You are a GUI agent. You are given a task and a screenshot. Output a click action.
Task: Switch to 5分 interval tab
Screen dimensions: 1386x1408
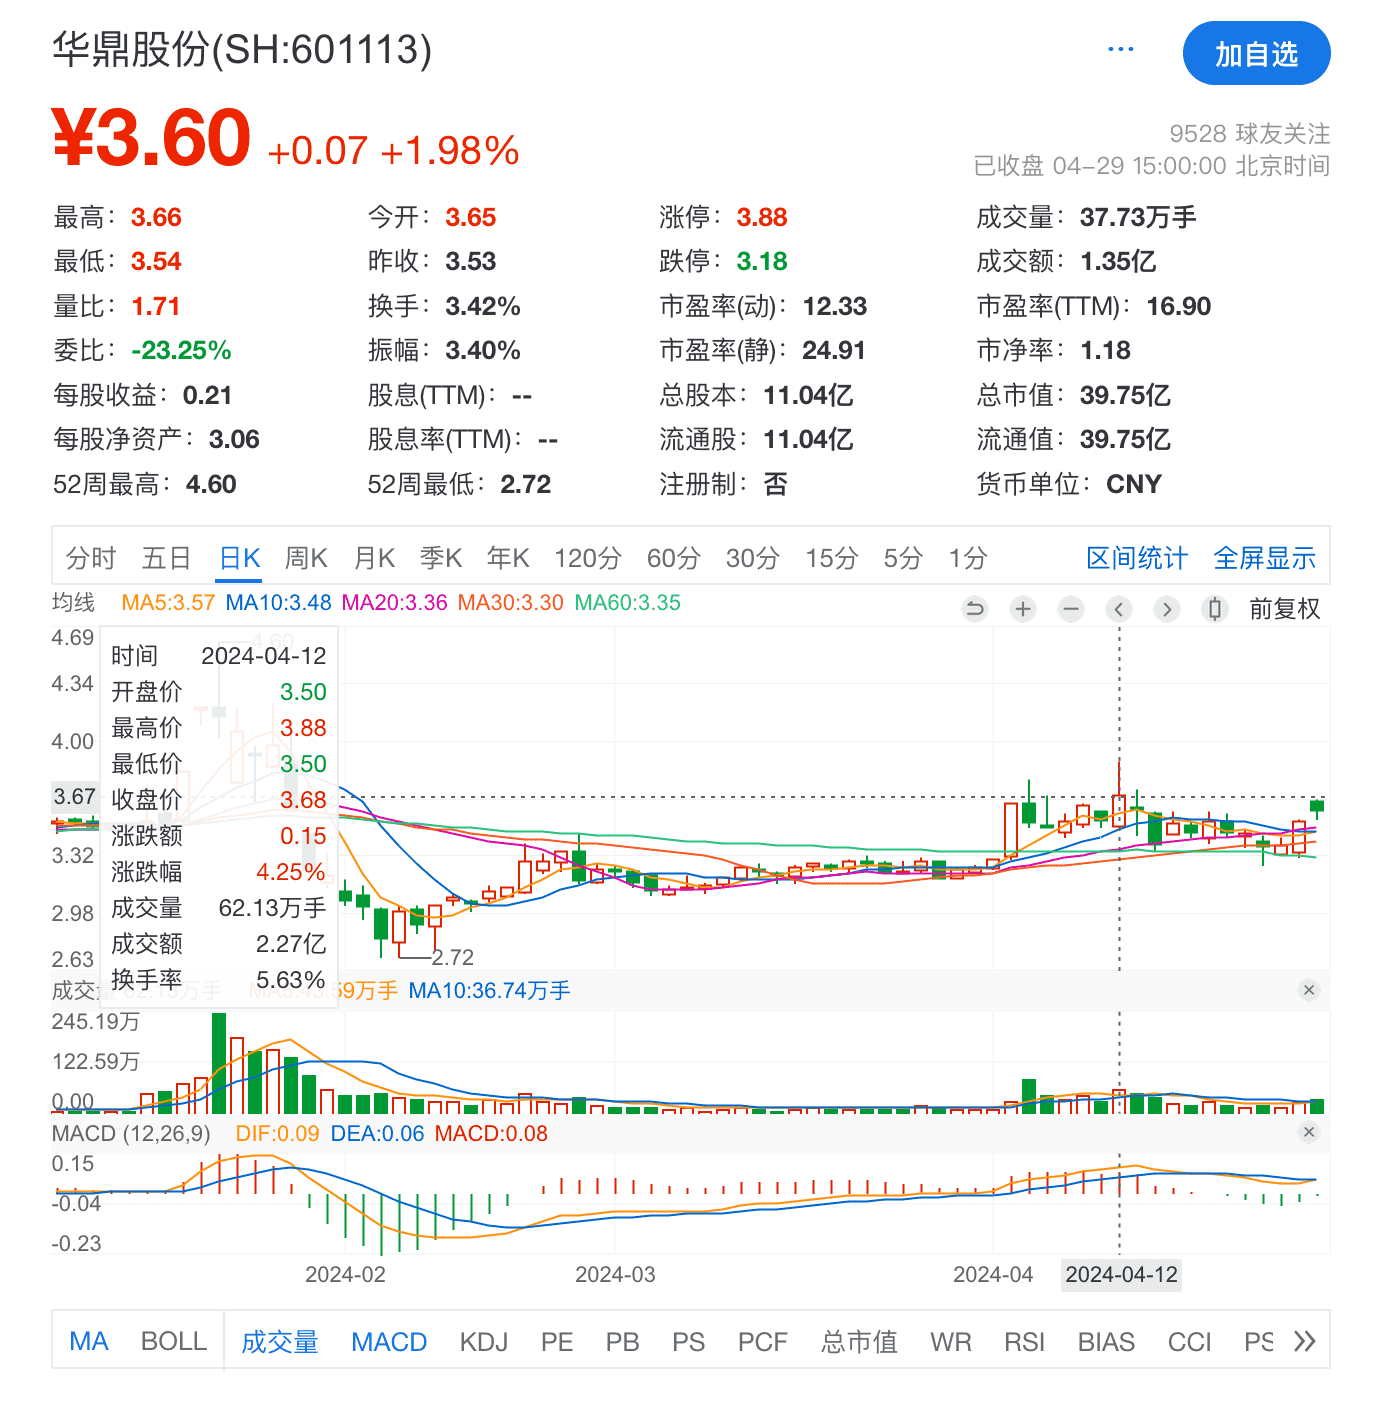click(x=903, y=558)
